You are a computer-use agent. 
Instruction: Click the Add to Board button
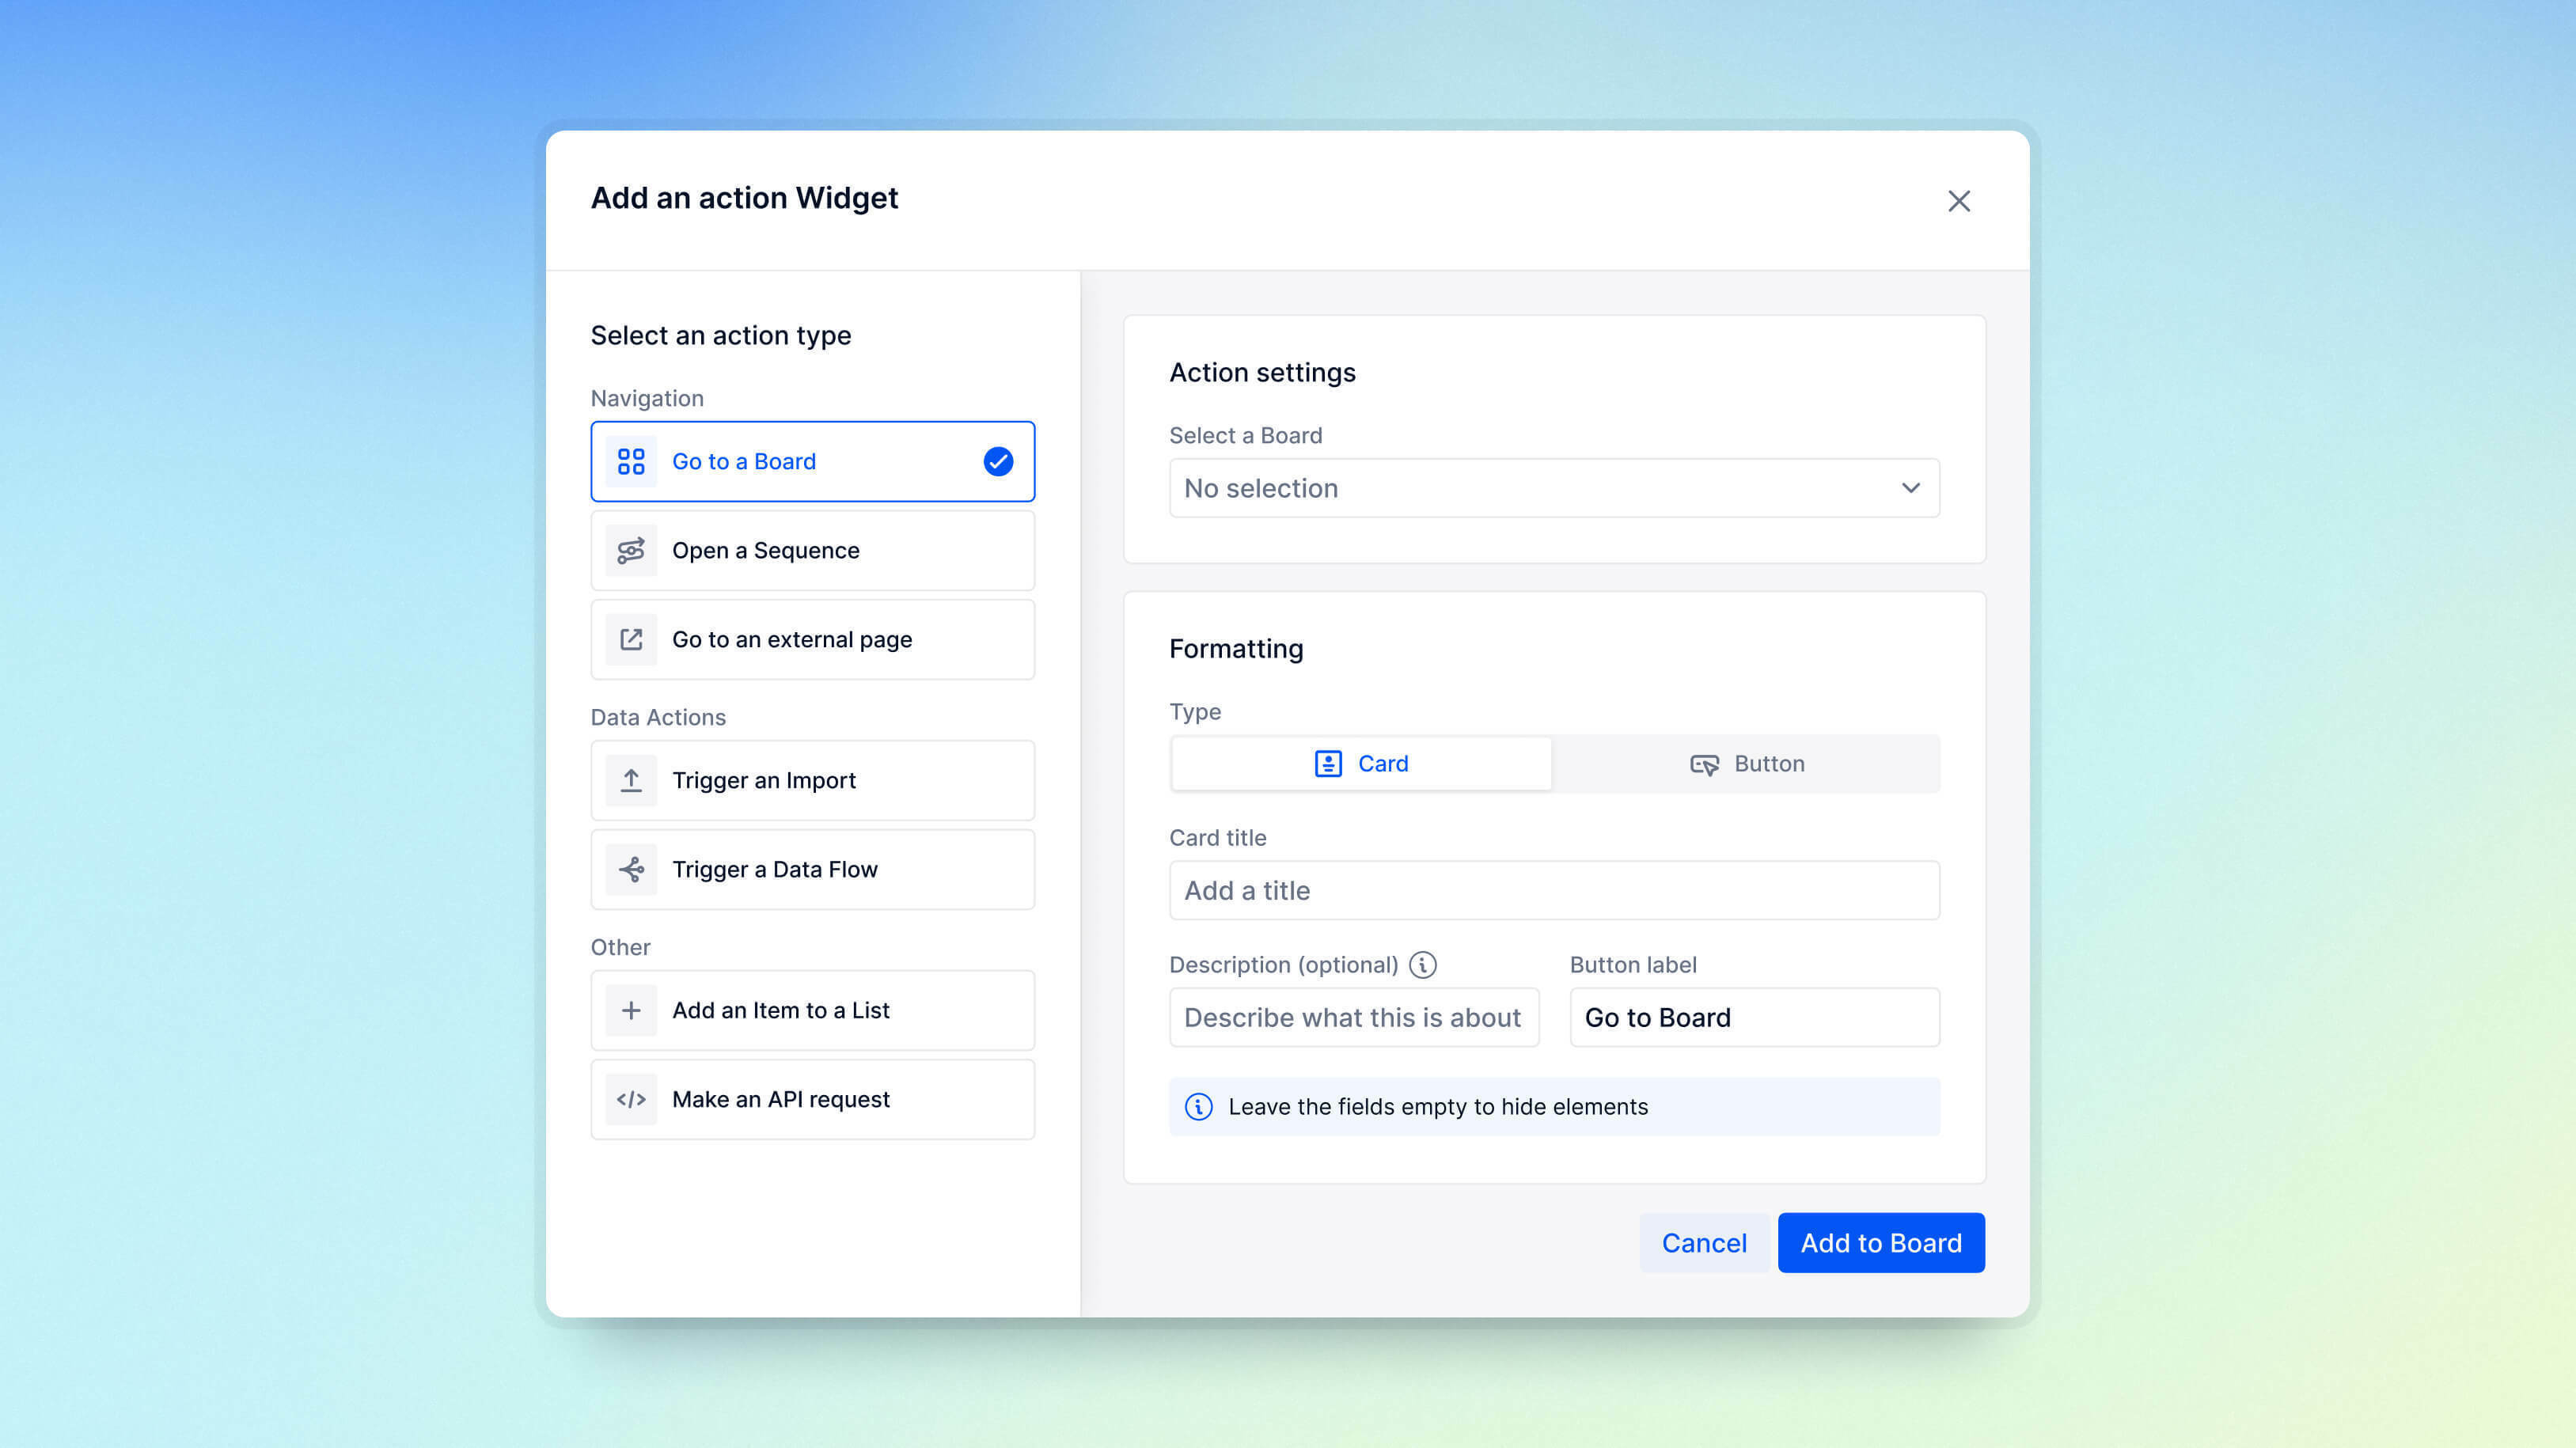(x=1880, y=1242)
